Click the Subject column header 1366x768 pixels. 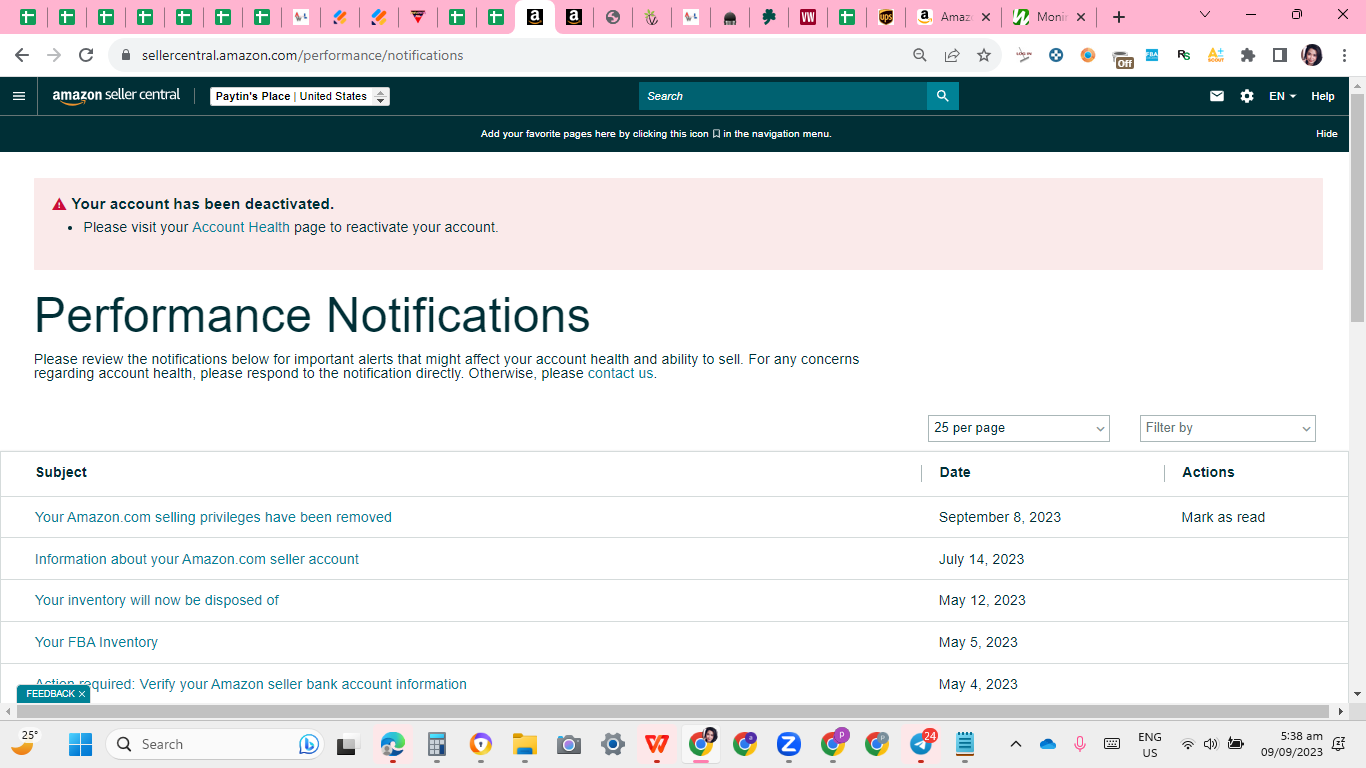pos(61,472)
